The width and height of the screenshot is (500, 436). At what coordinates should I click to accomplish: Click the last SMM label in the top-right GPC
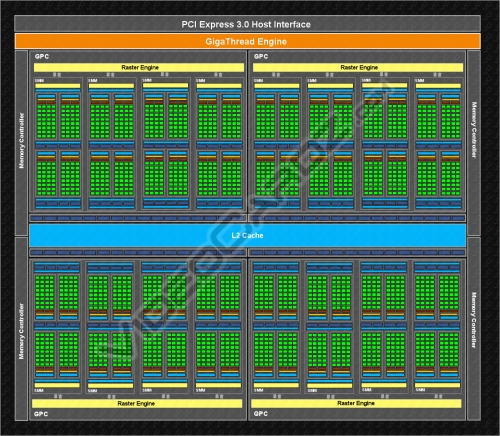[420, 80]
